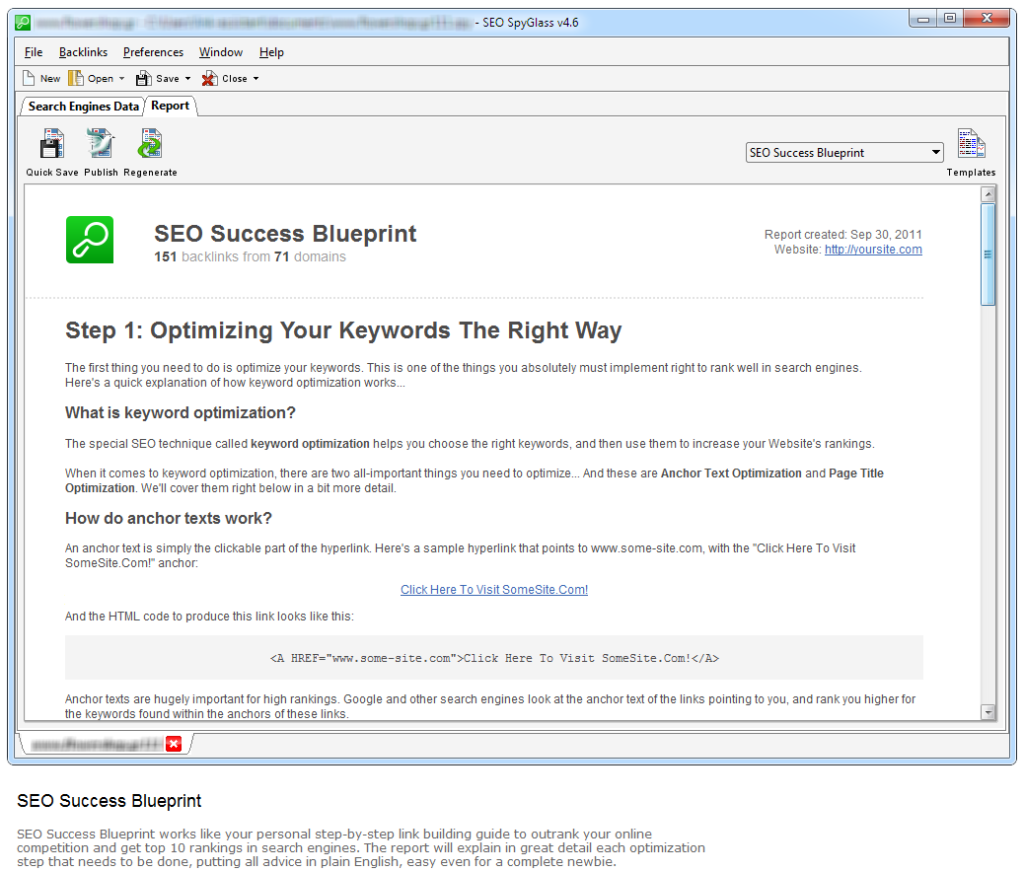The height and width of the screenshot is (872, 1024).
Task: Click the green SEO SpyGlass logo in report
Action: click(89, 240)
